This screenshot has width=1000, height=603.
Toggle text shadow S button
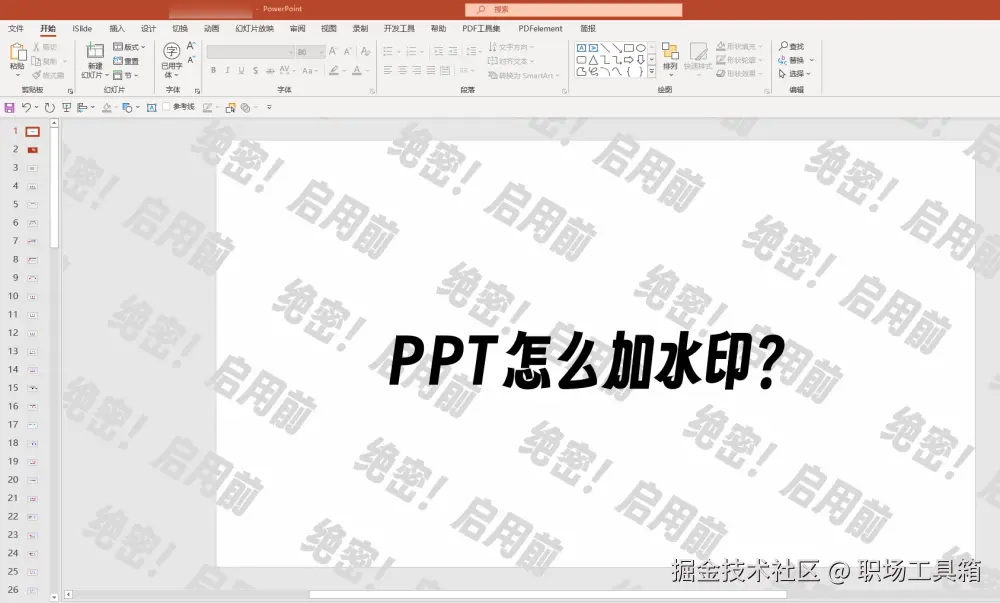(x=255, y=70)
